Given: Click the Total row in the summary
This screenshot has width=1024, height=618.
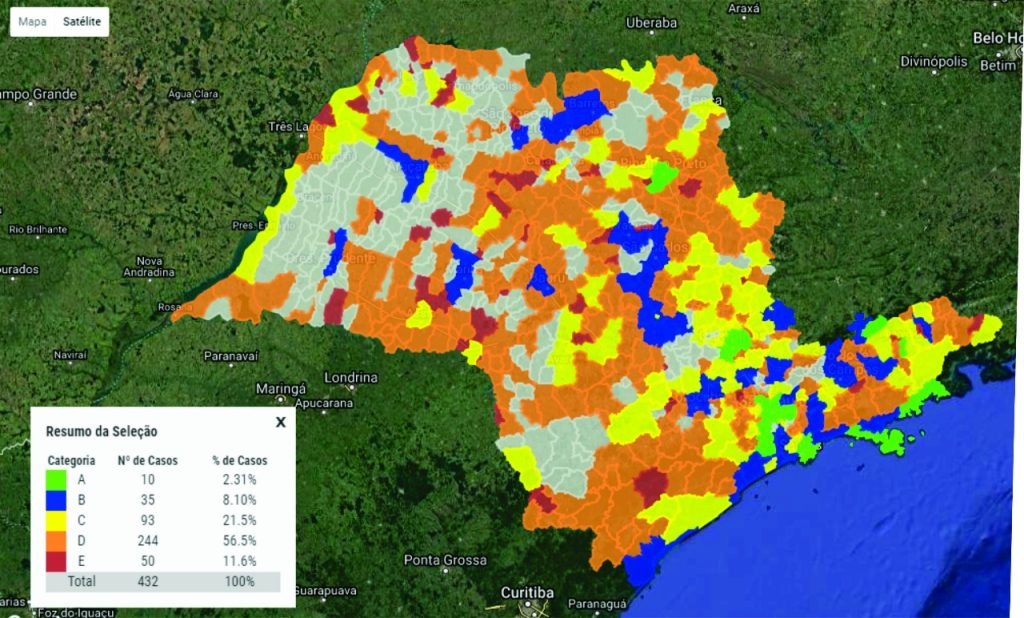Looking at the screenshot, I should pos(163,581).
